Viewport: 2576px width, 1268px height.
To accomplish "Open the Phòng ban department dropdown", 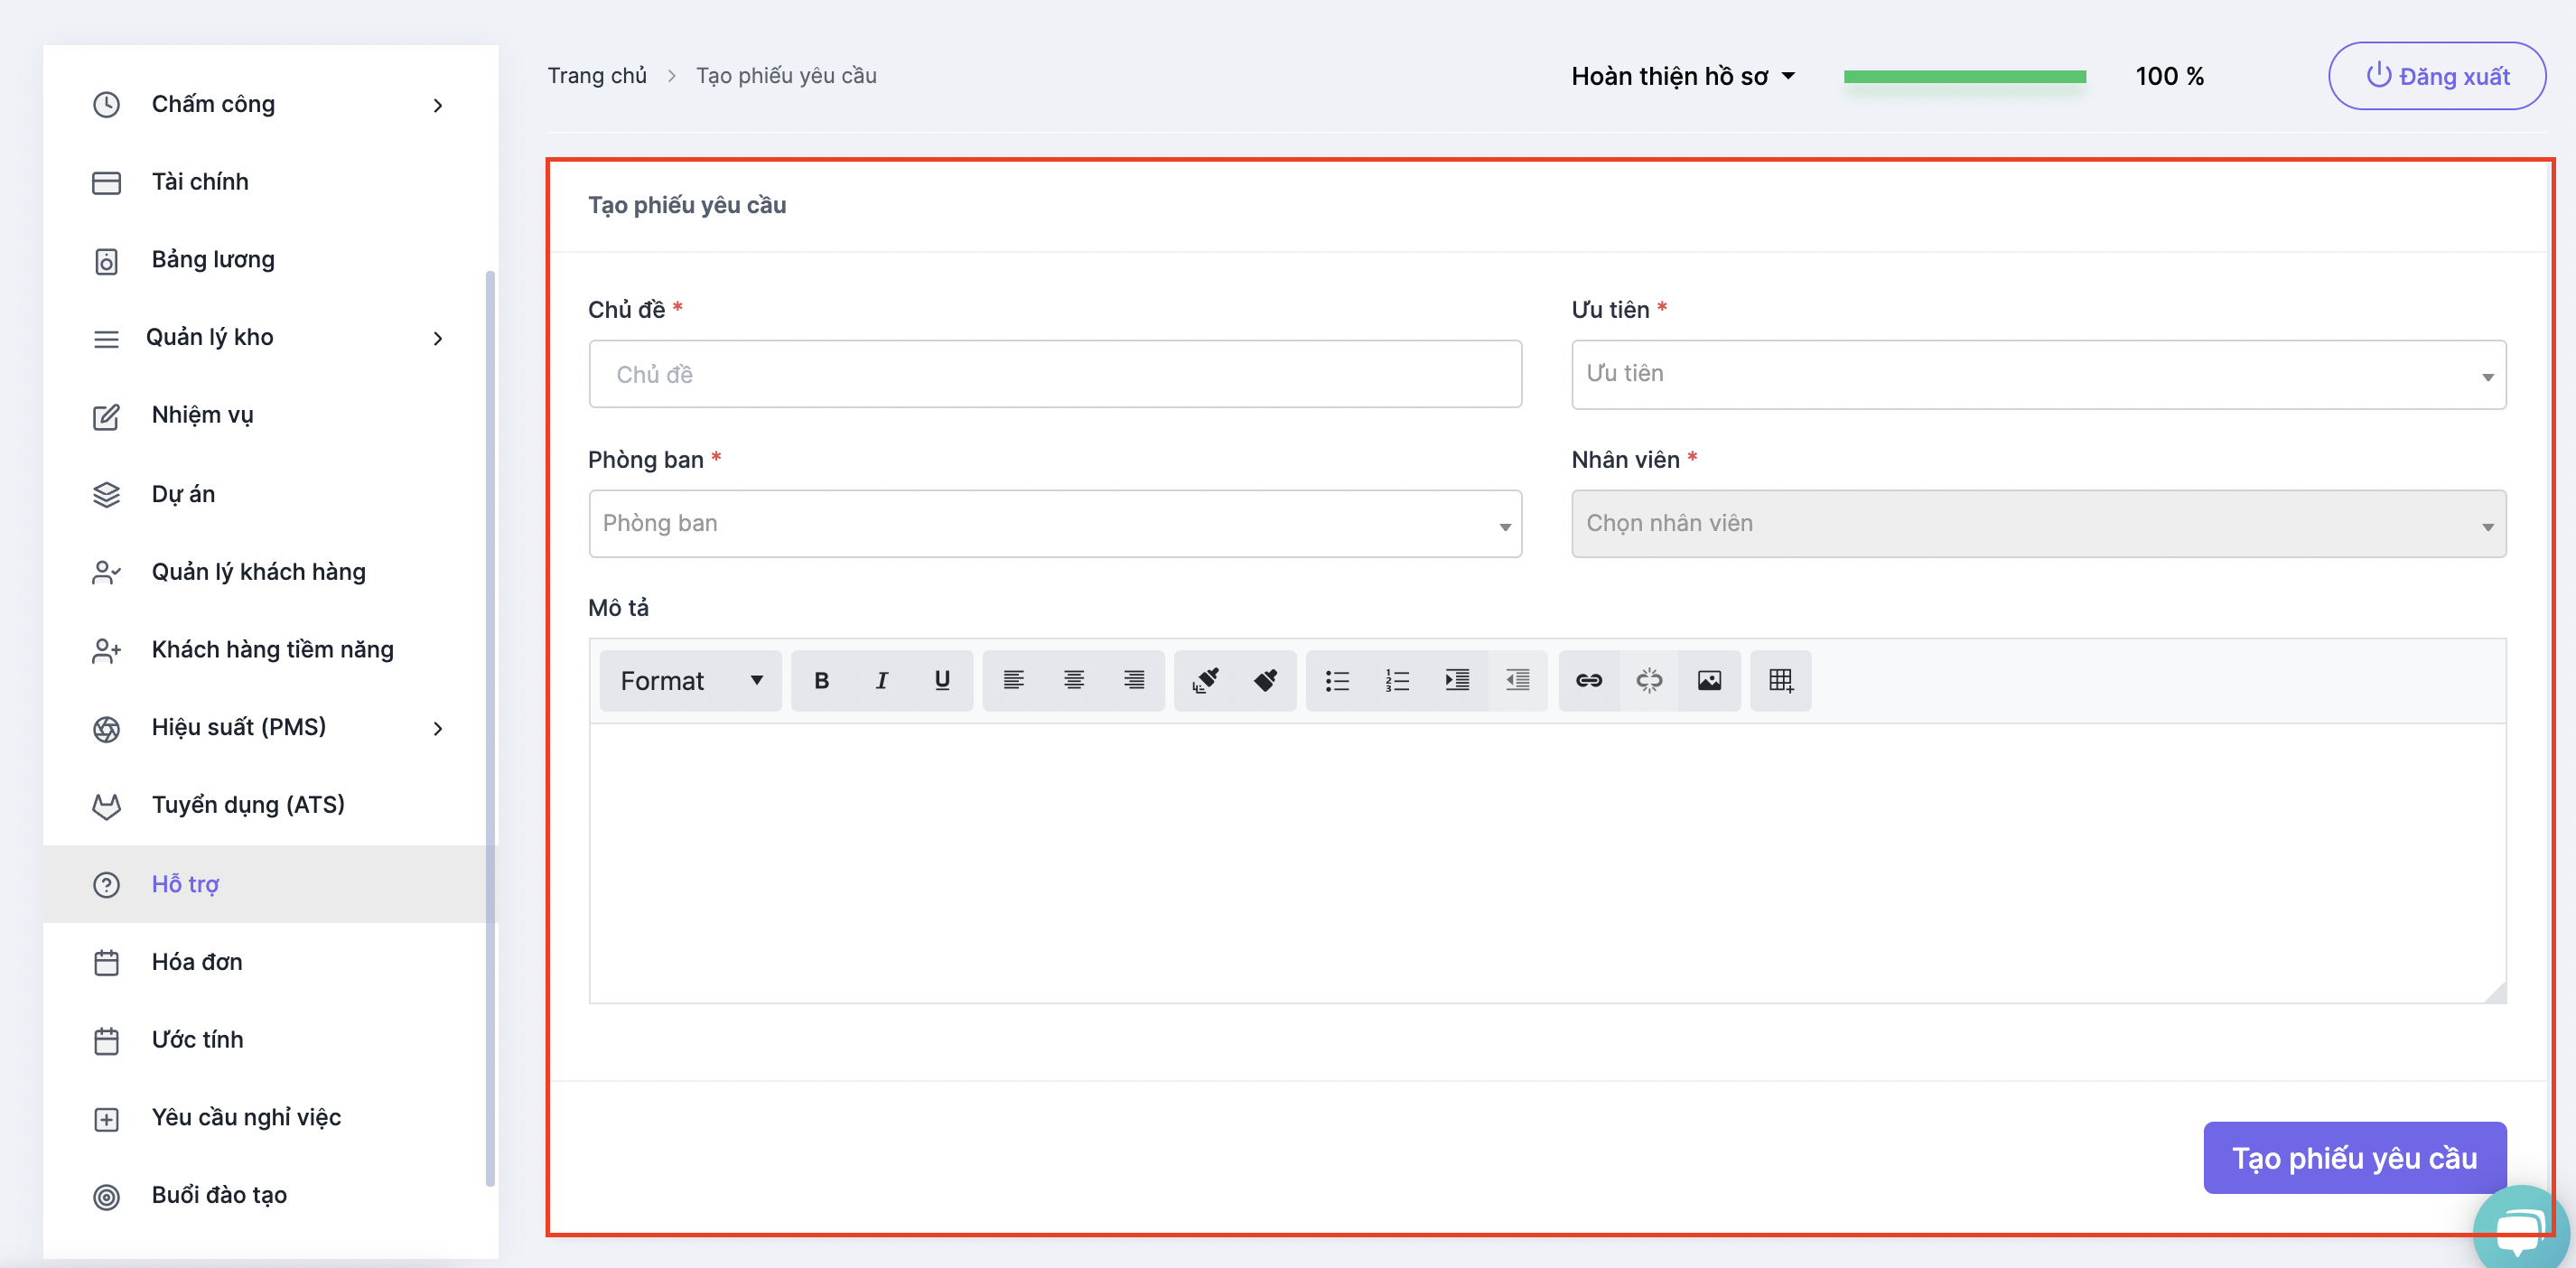I will point(1055,523).
